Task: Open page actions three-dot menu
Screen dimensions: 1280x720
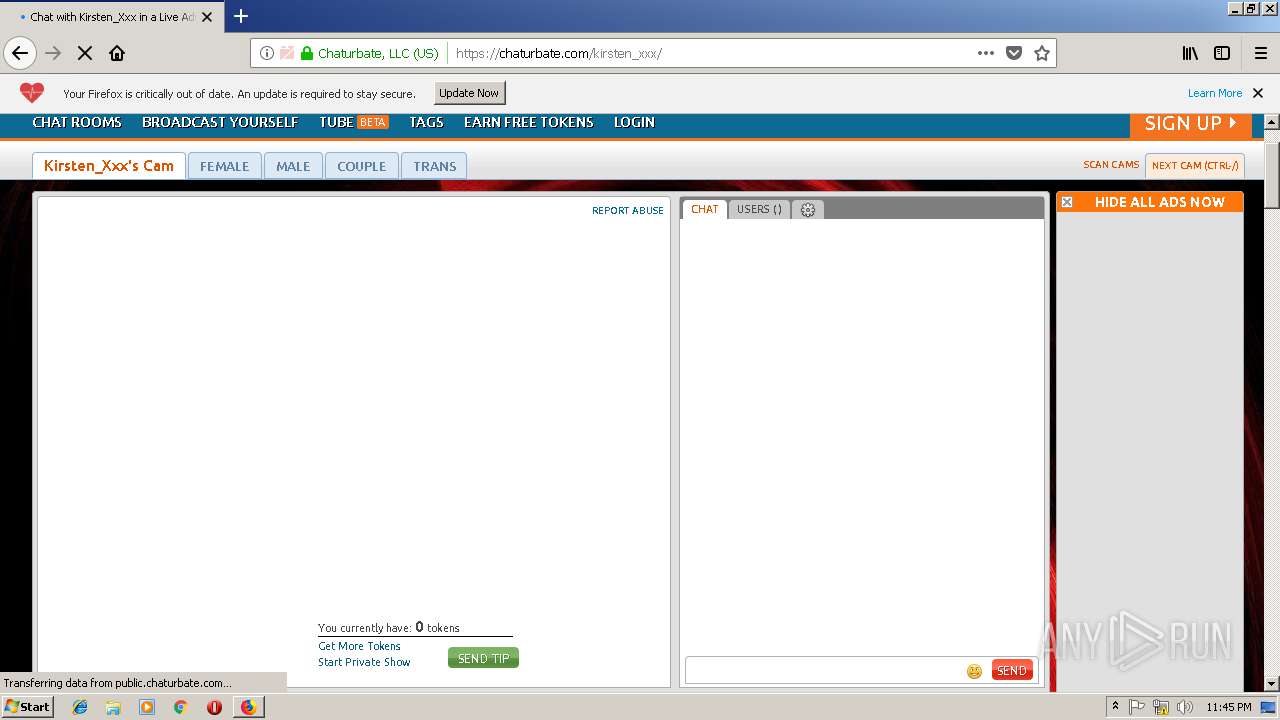Action: point(986,53)
